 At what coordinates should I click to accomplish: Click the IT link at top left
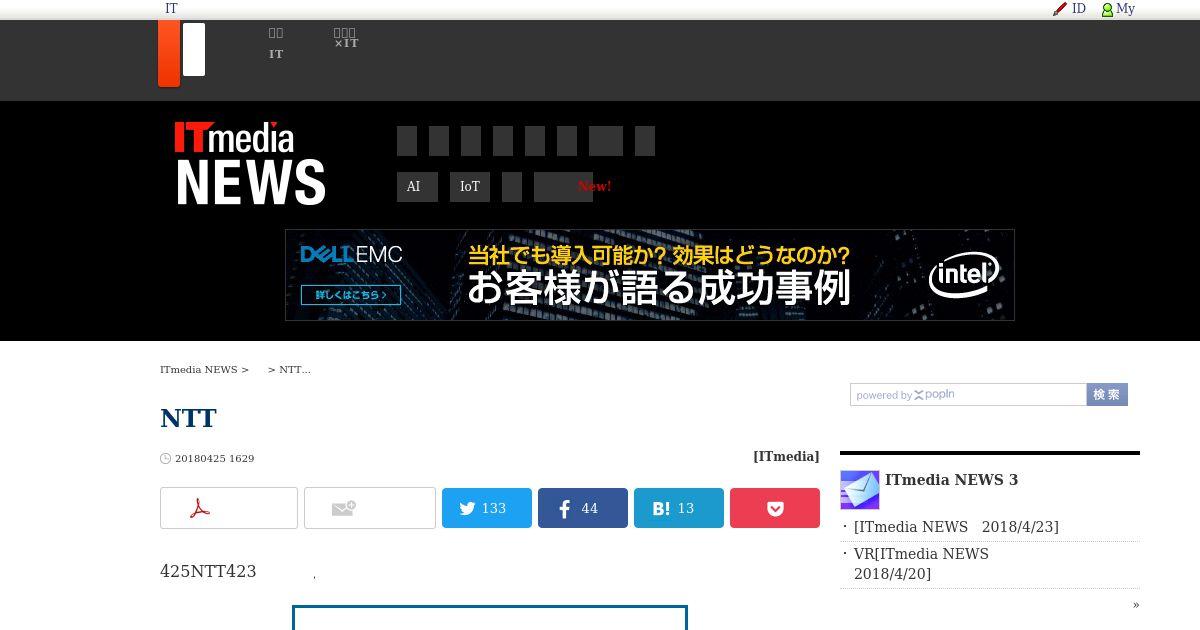tap(171, 9)
